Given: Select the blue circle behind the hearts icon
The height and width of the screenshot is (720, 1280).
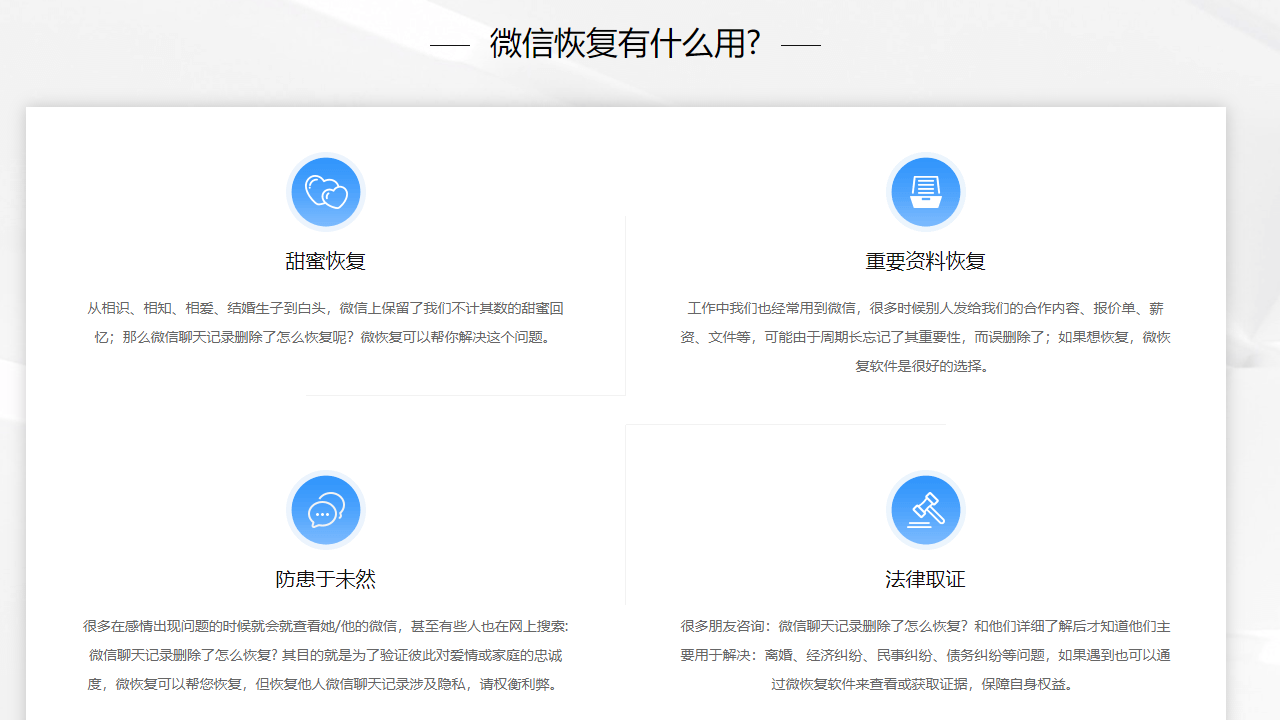Looking at the screenshot, I should coord(325,191).
